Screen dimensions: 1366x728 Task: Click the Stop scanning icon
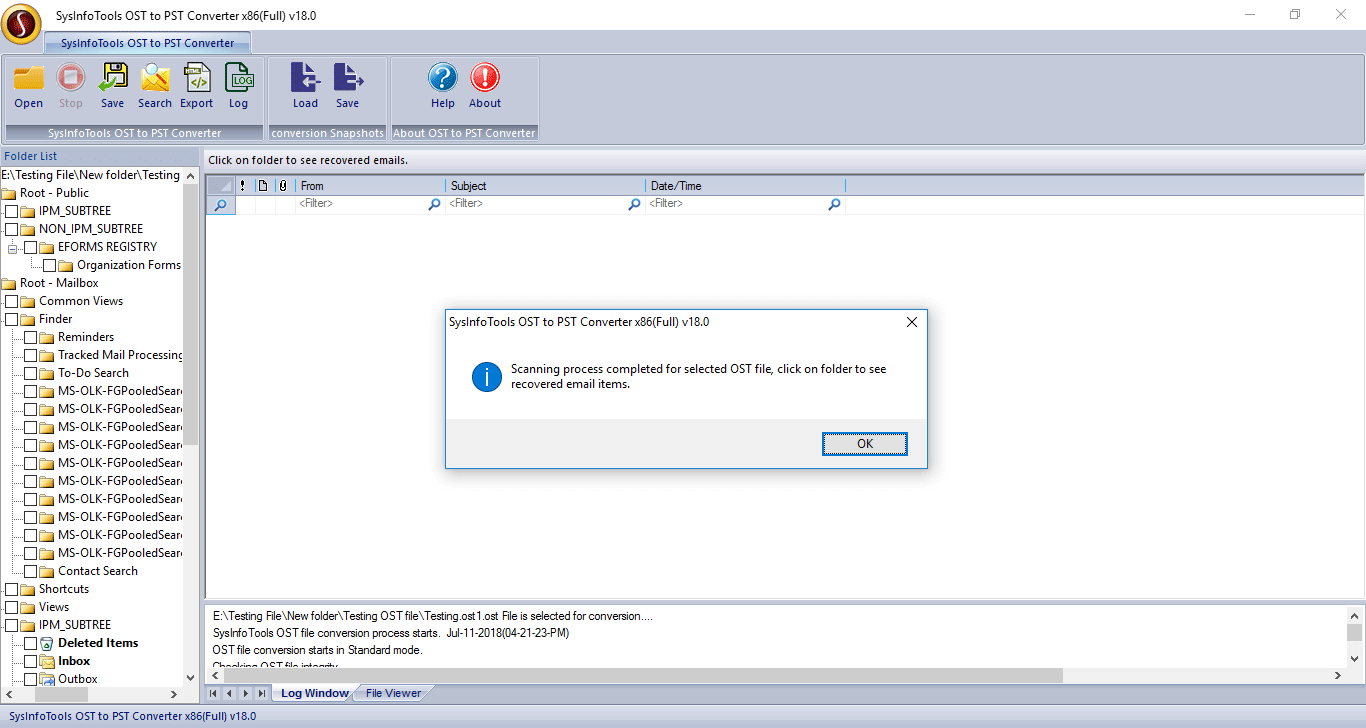click(71, 77)
